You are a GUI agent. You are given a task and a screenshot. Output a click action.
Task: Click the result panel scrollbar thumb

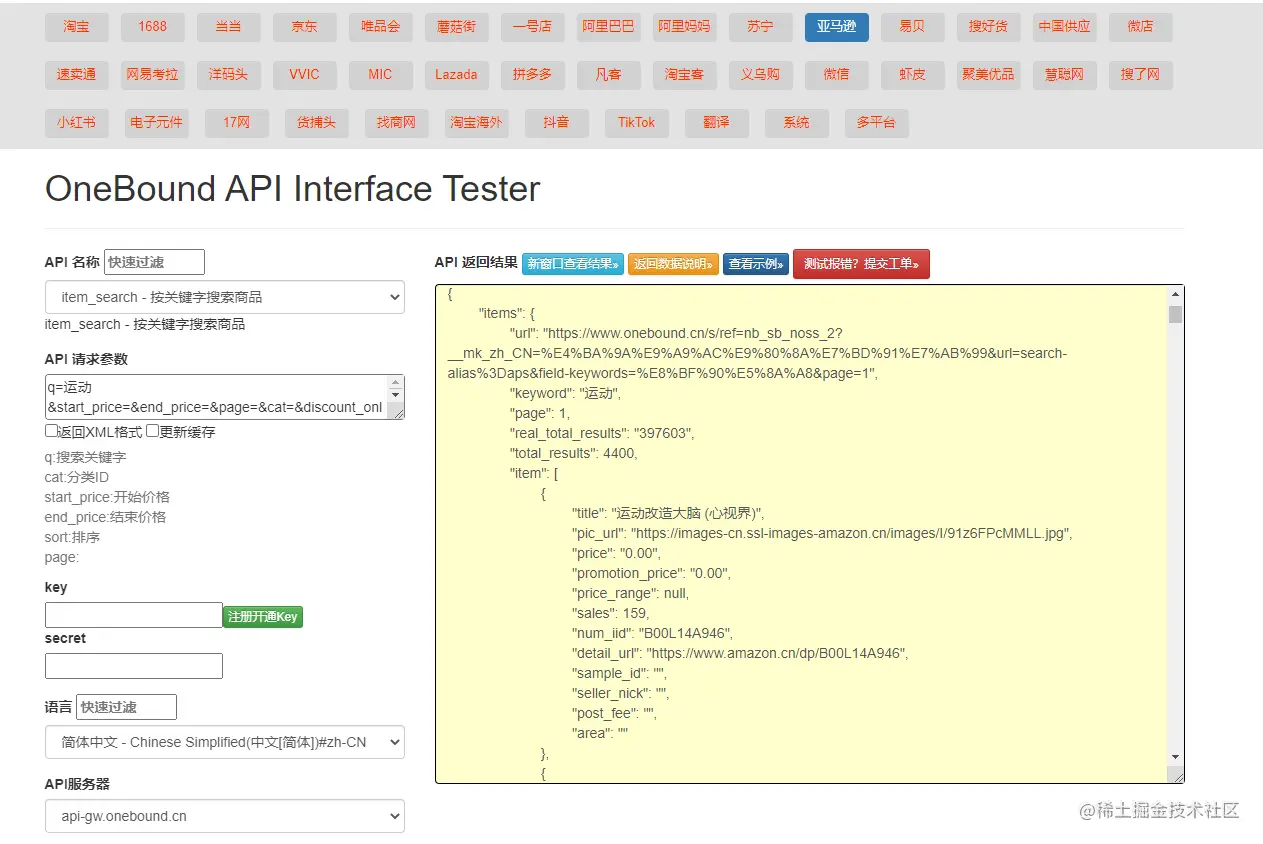[1175, 314]
